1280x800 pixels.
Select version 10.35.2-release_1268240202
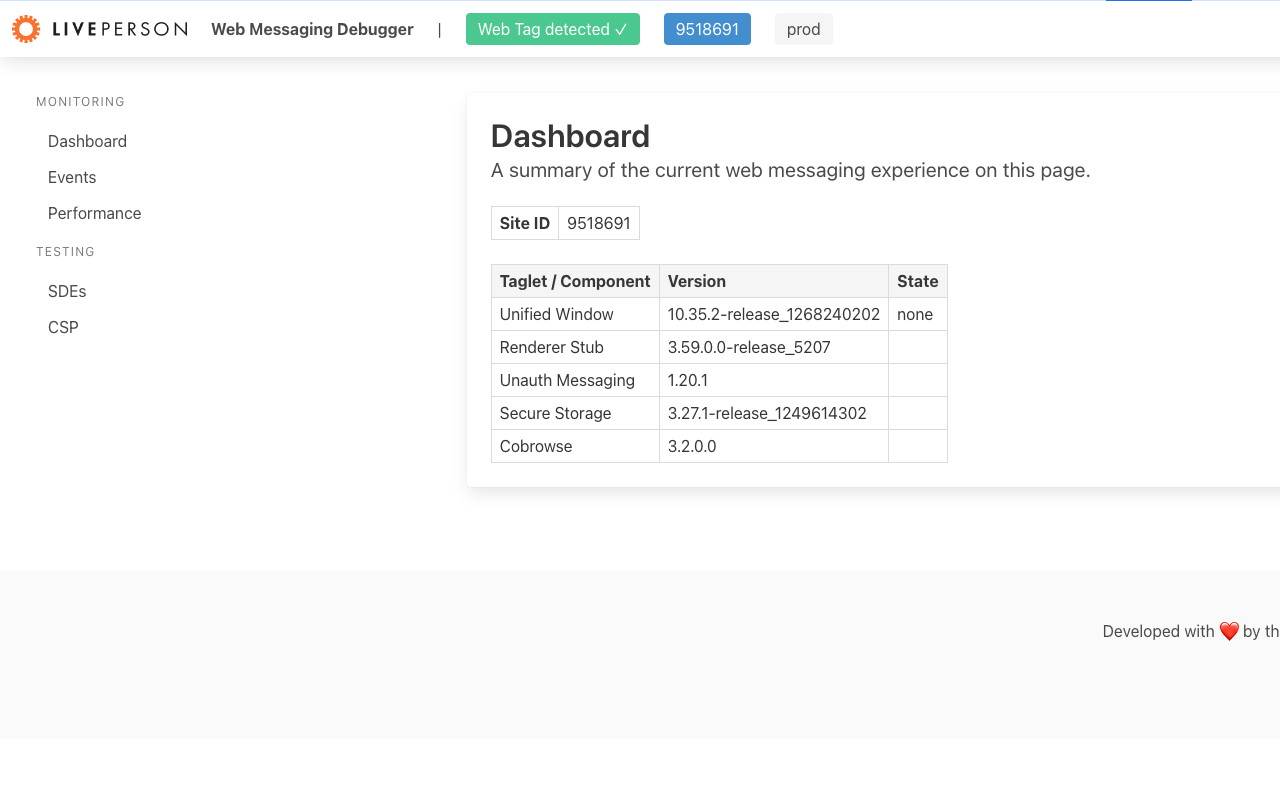click(x=774, y=314)
